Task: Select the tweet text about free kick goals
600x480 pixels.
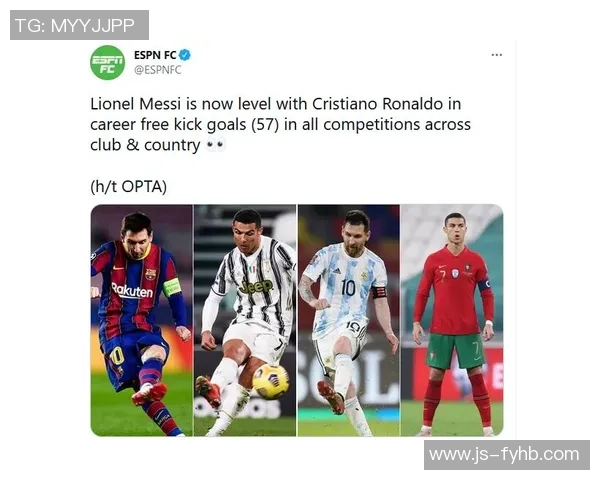Action: pyautogui.click(x=280, y=124)
